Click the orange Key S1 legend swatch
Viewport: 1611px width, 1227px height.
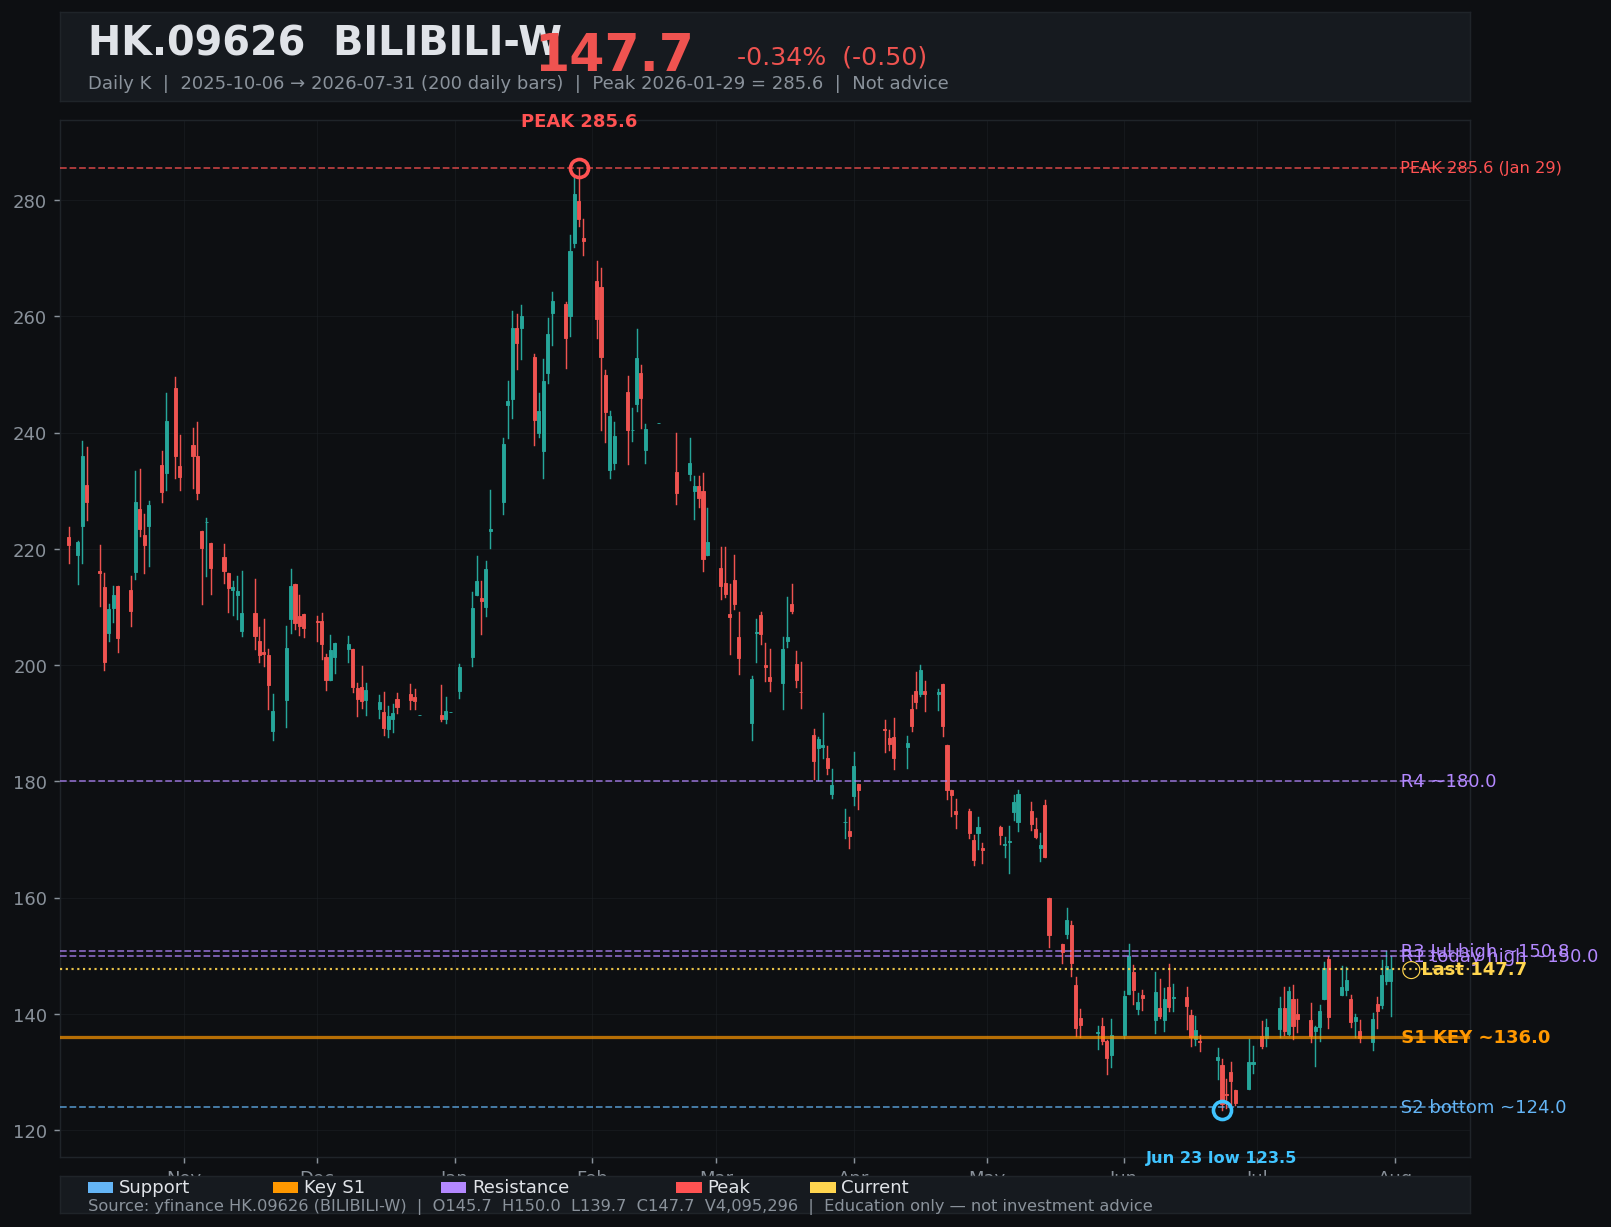(285, 1188)
